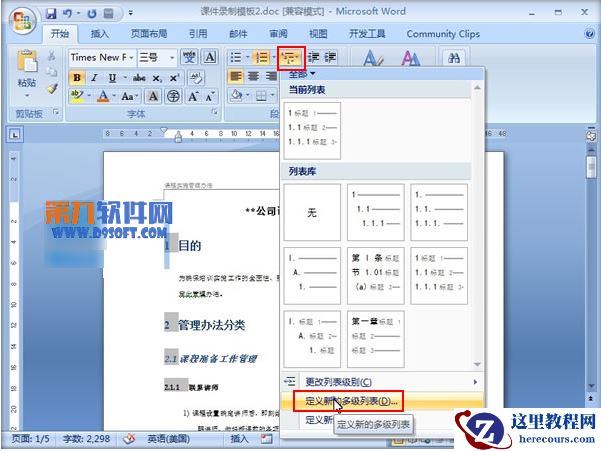Open the shading paint bucket dropdown

[x=247, y=95]
